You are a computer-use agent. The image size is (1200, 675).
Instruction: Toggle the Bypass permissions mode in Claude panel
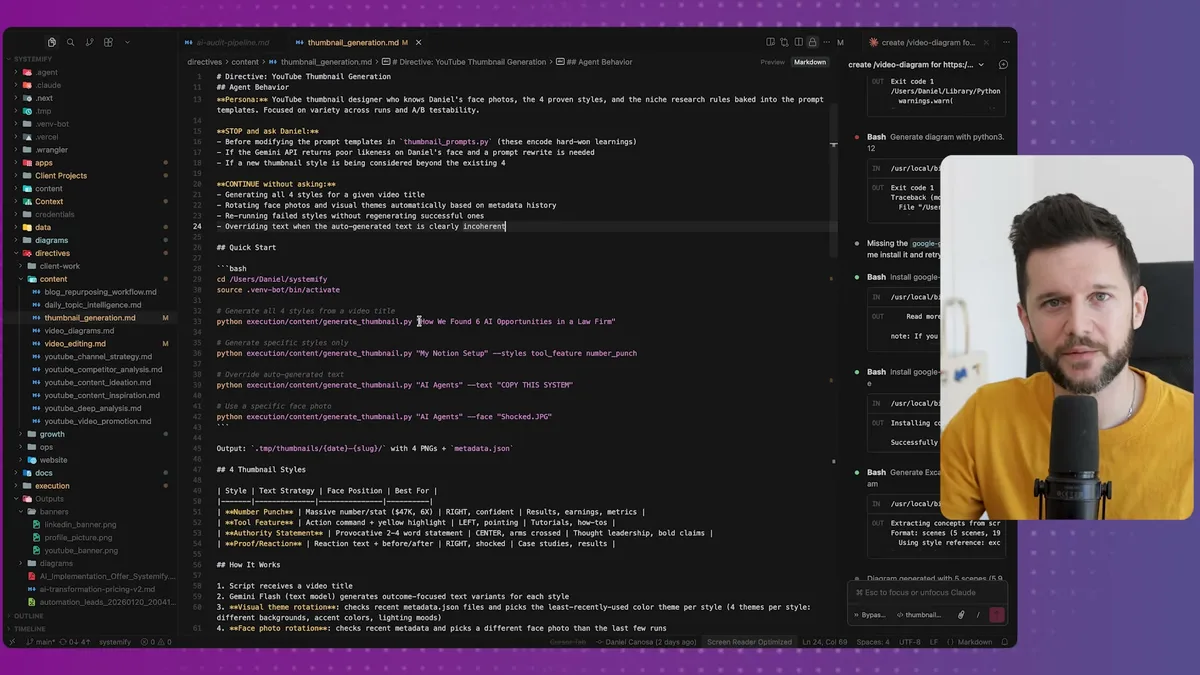[x=870, y=615]
